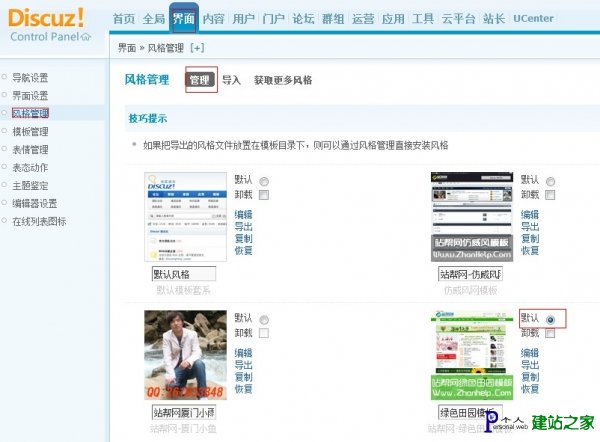Open 模板管理 in the left sidebar
600x442 pixels.
30,132
